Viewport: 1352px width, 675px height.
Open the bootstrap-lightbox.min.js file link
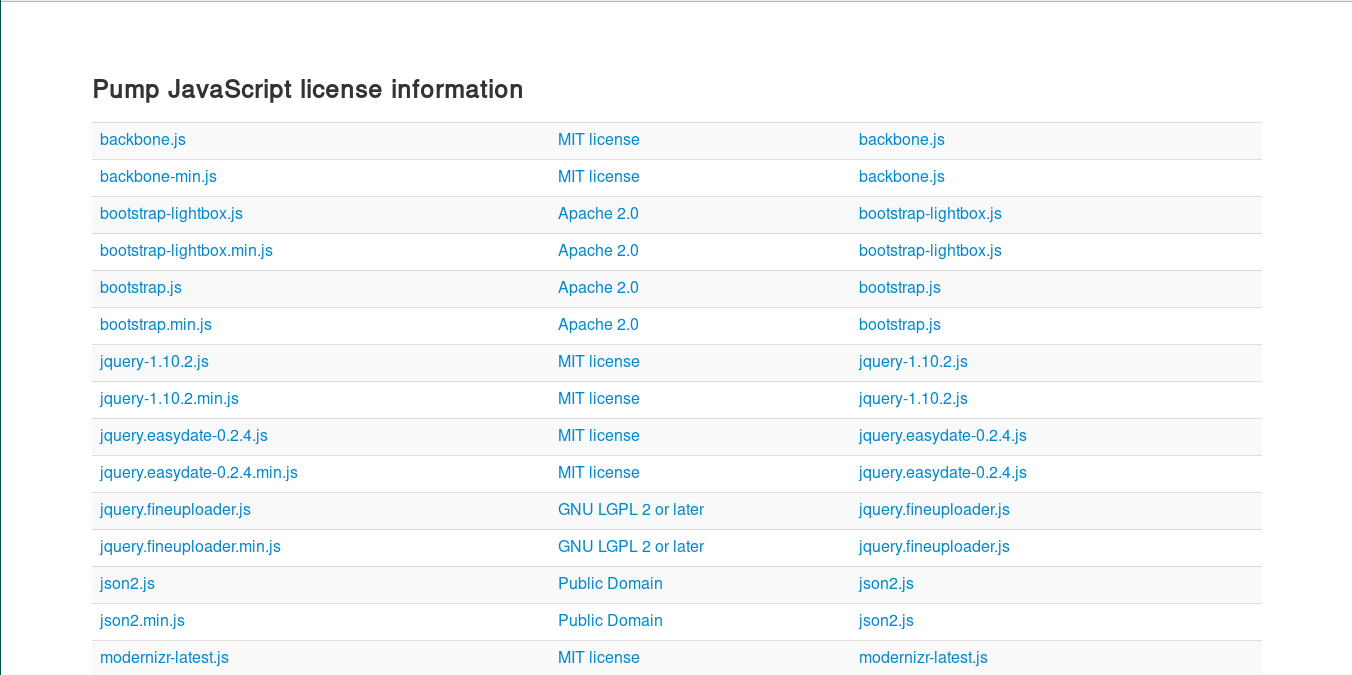point(186,251)
